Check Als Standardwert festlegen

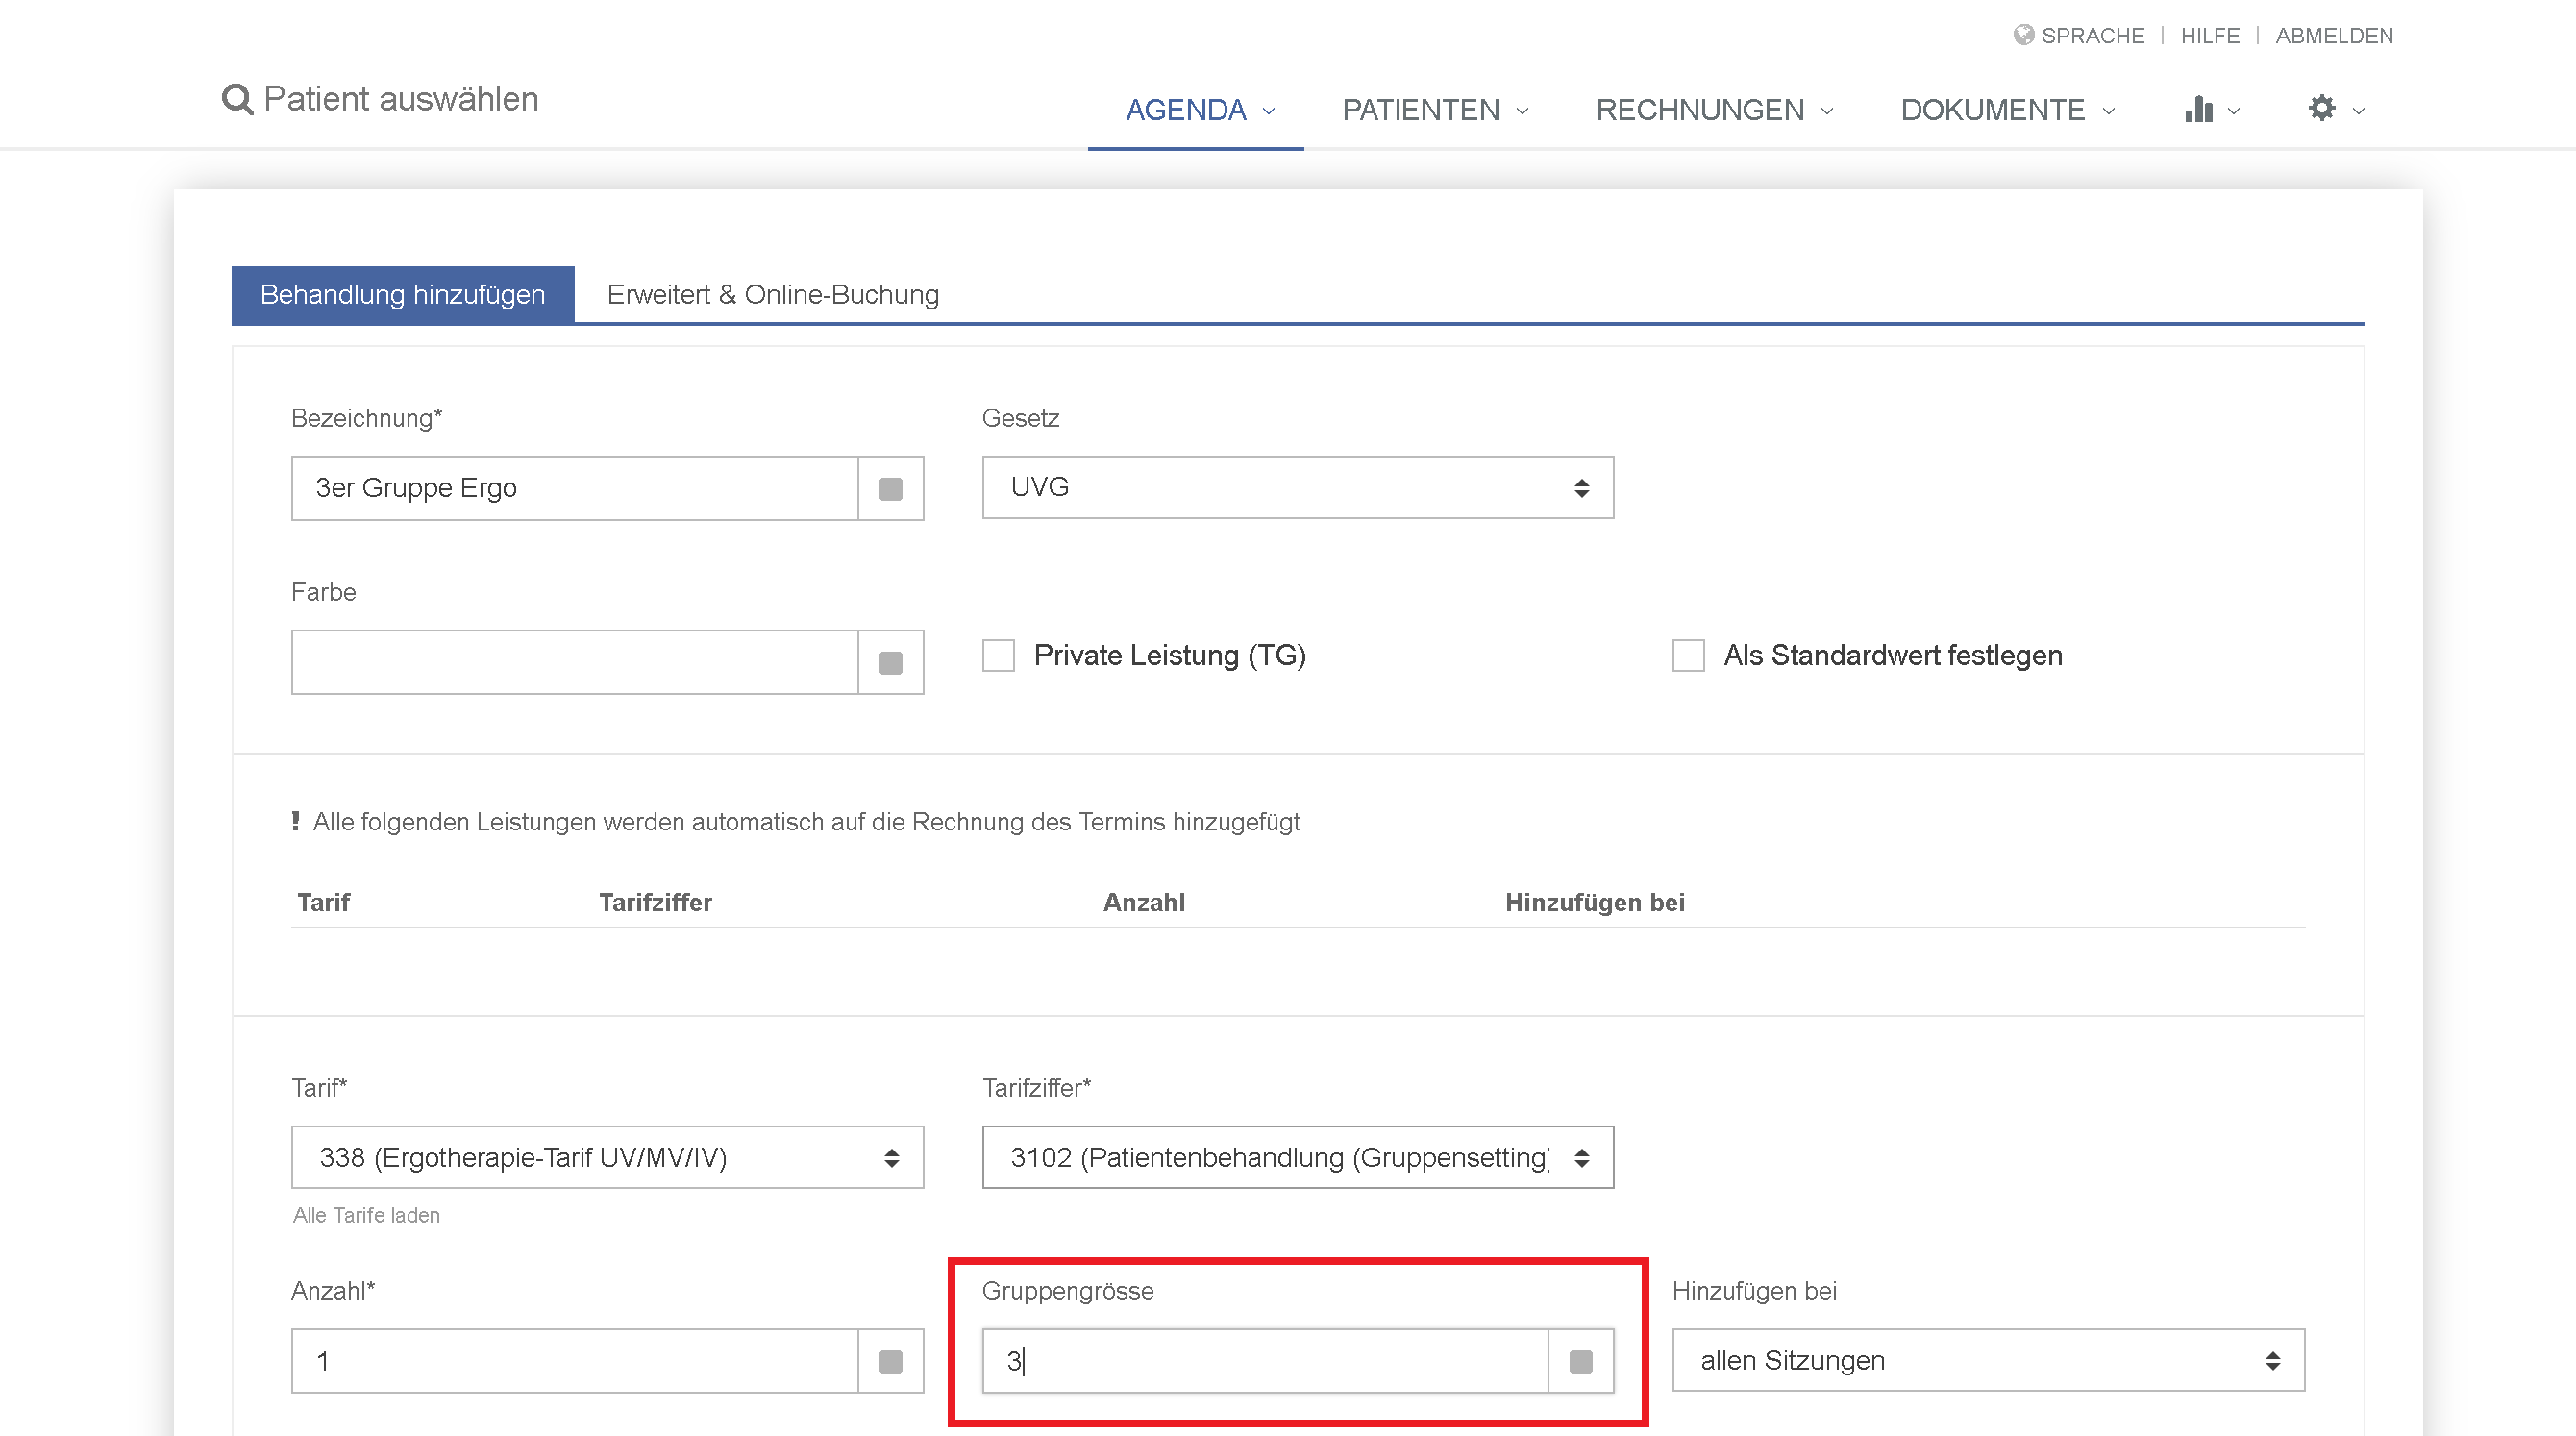coord(1688,656)
